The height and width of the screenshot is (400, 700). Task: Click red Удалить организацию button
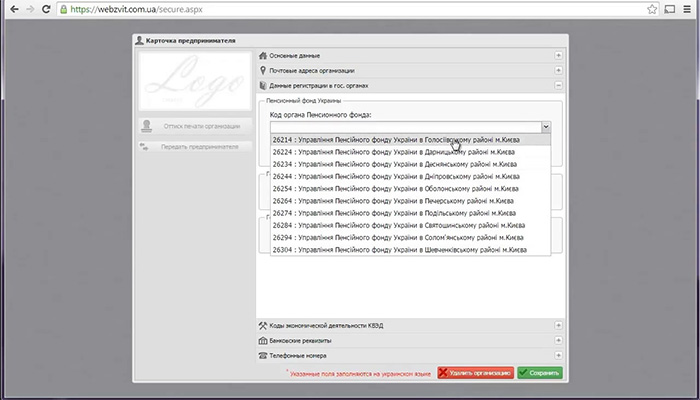coord(475,373)
